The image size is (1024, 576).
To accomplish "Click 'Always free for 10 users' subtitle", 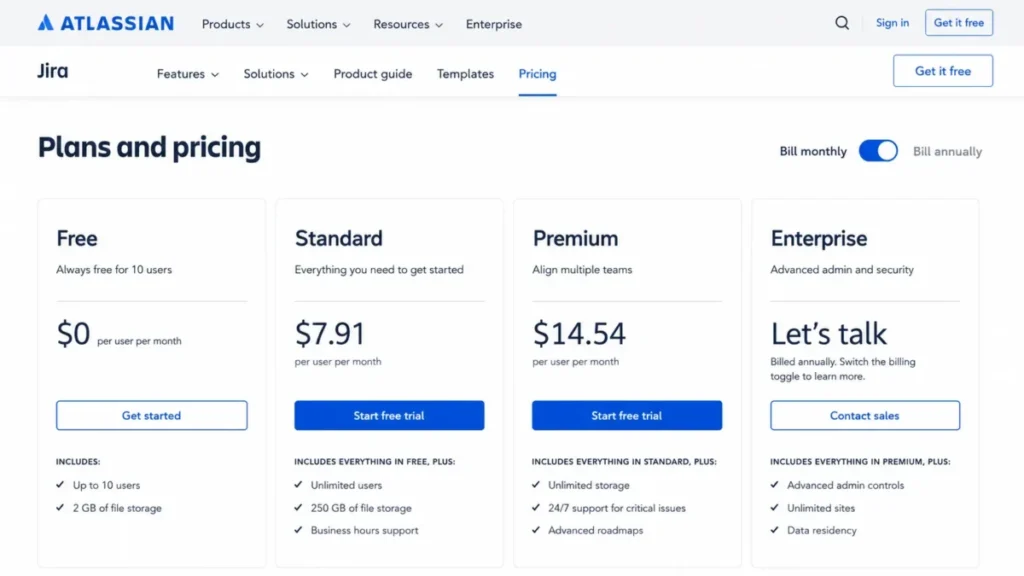I will pyautogui.click(x=114, y=270).
